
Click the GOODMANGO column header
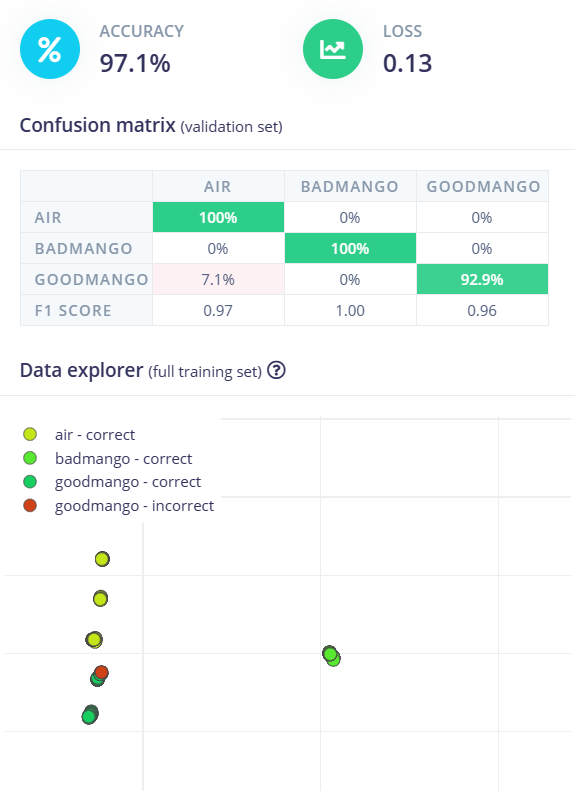(x=483, y=186)
